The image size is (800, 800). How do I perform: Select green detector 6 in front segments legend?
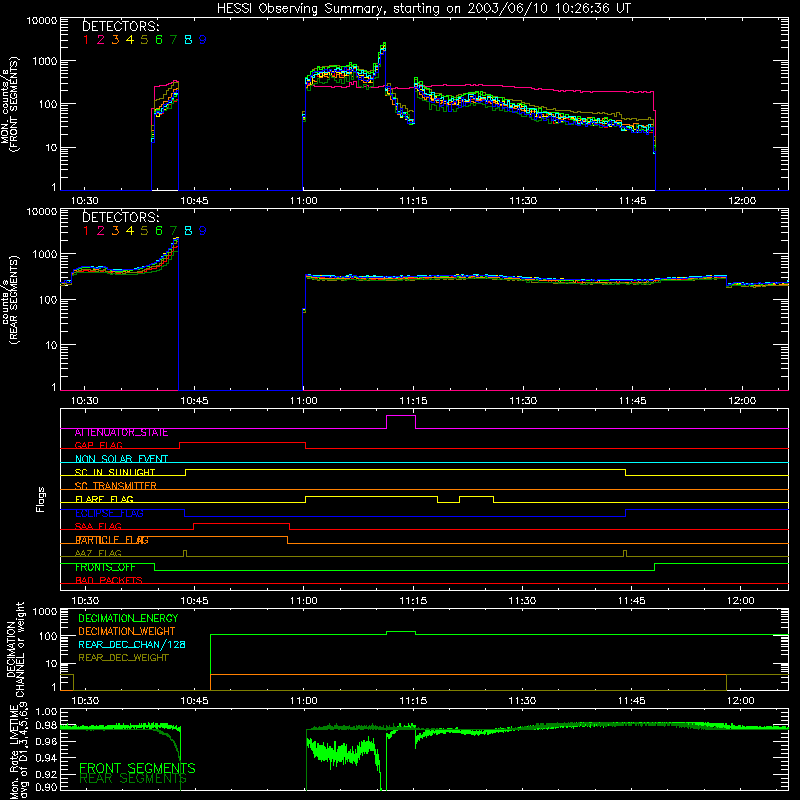[159, 40]
